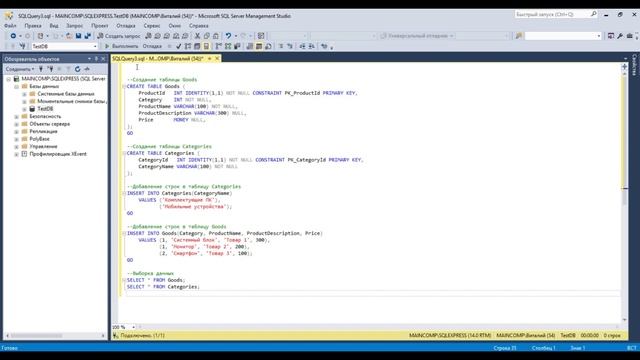Click the Decrease indent toolbar icon
This screenshot has width=640, height=360.
tap(302, 46)
